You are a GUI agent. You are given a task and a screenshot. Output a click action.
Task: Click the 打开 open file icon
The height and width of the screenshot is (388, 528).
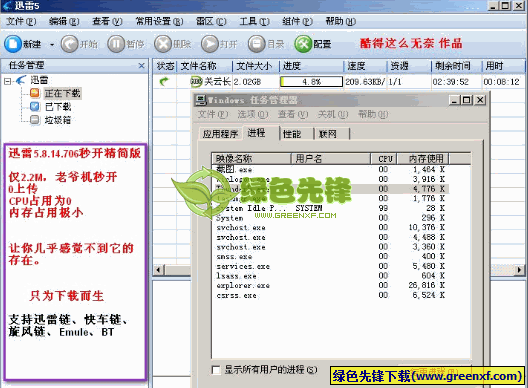tap(210, 44)
